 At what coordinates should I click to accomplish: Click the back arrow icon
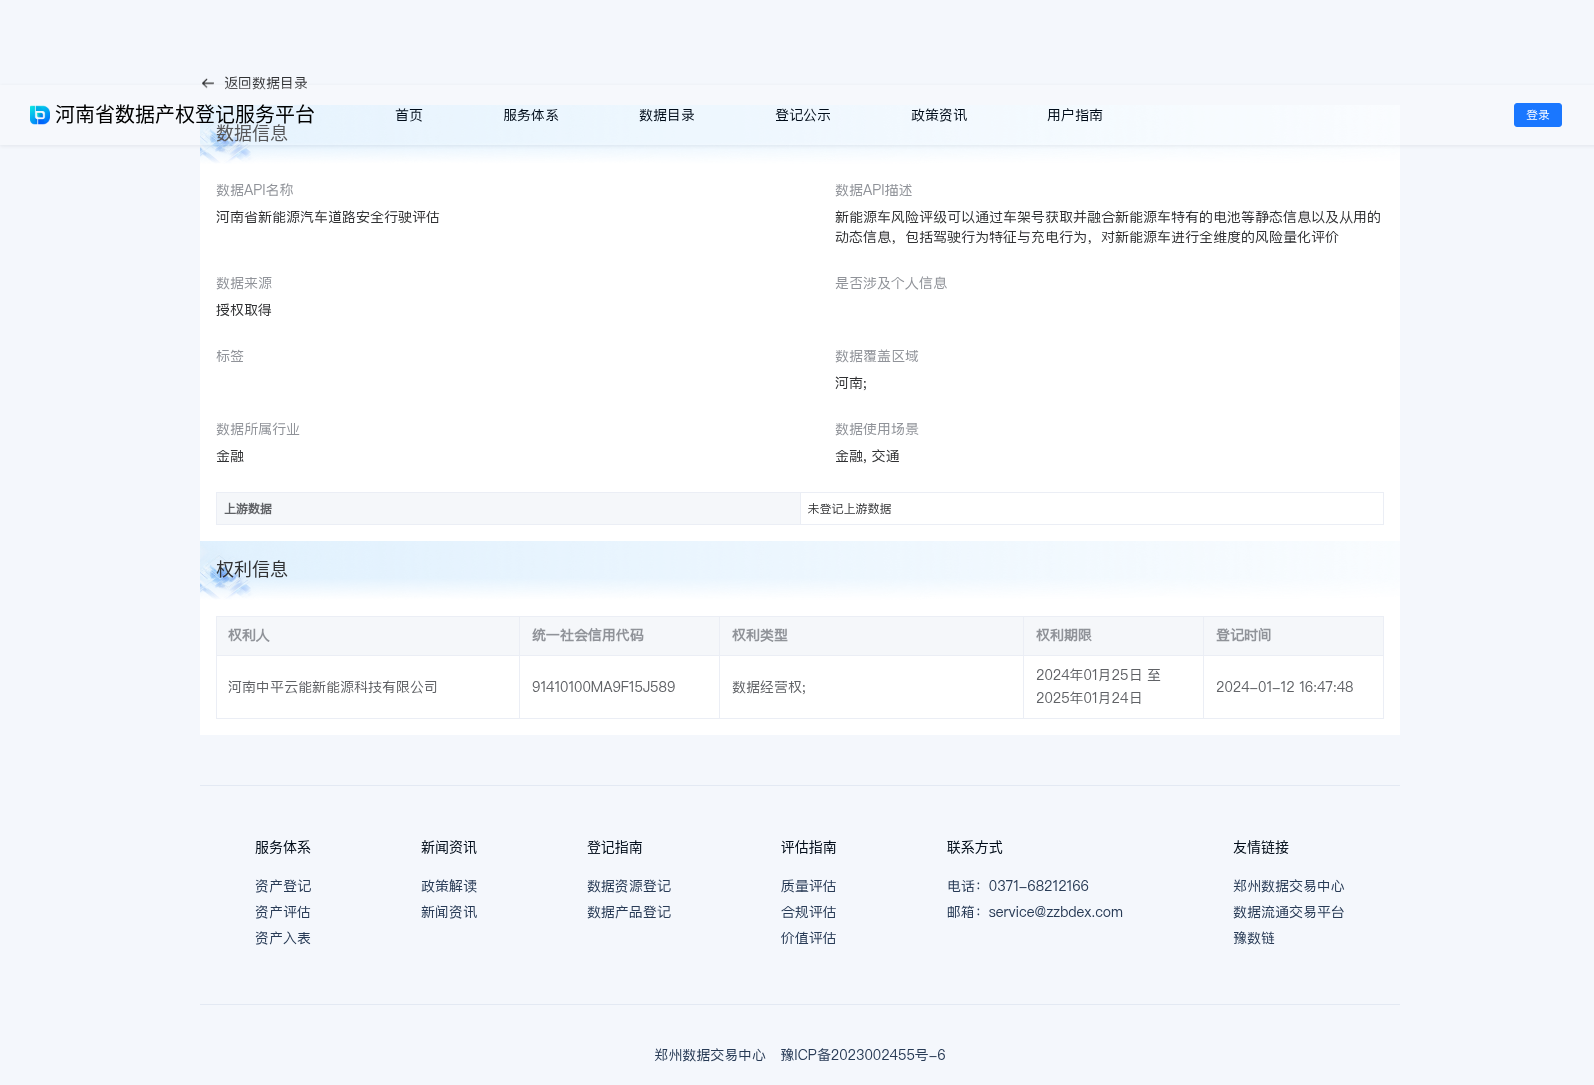click(x=208, y=83)
